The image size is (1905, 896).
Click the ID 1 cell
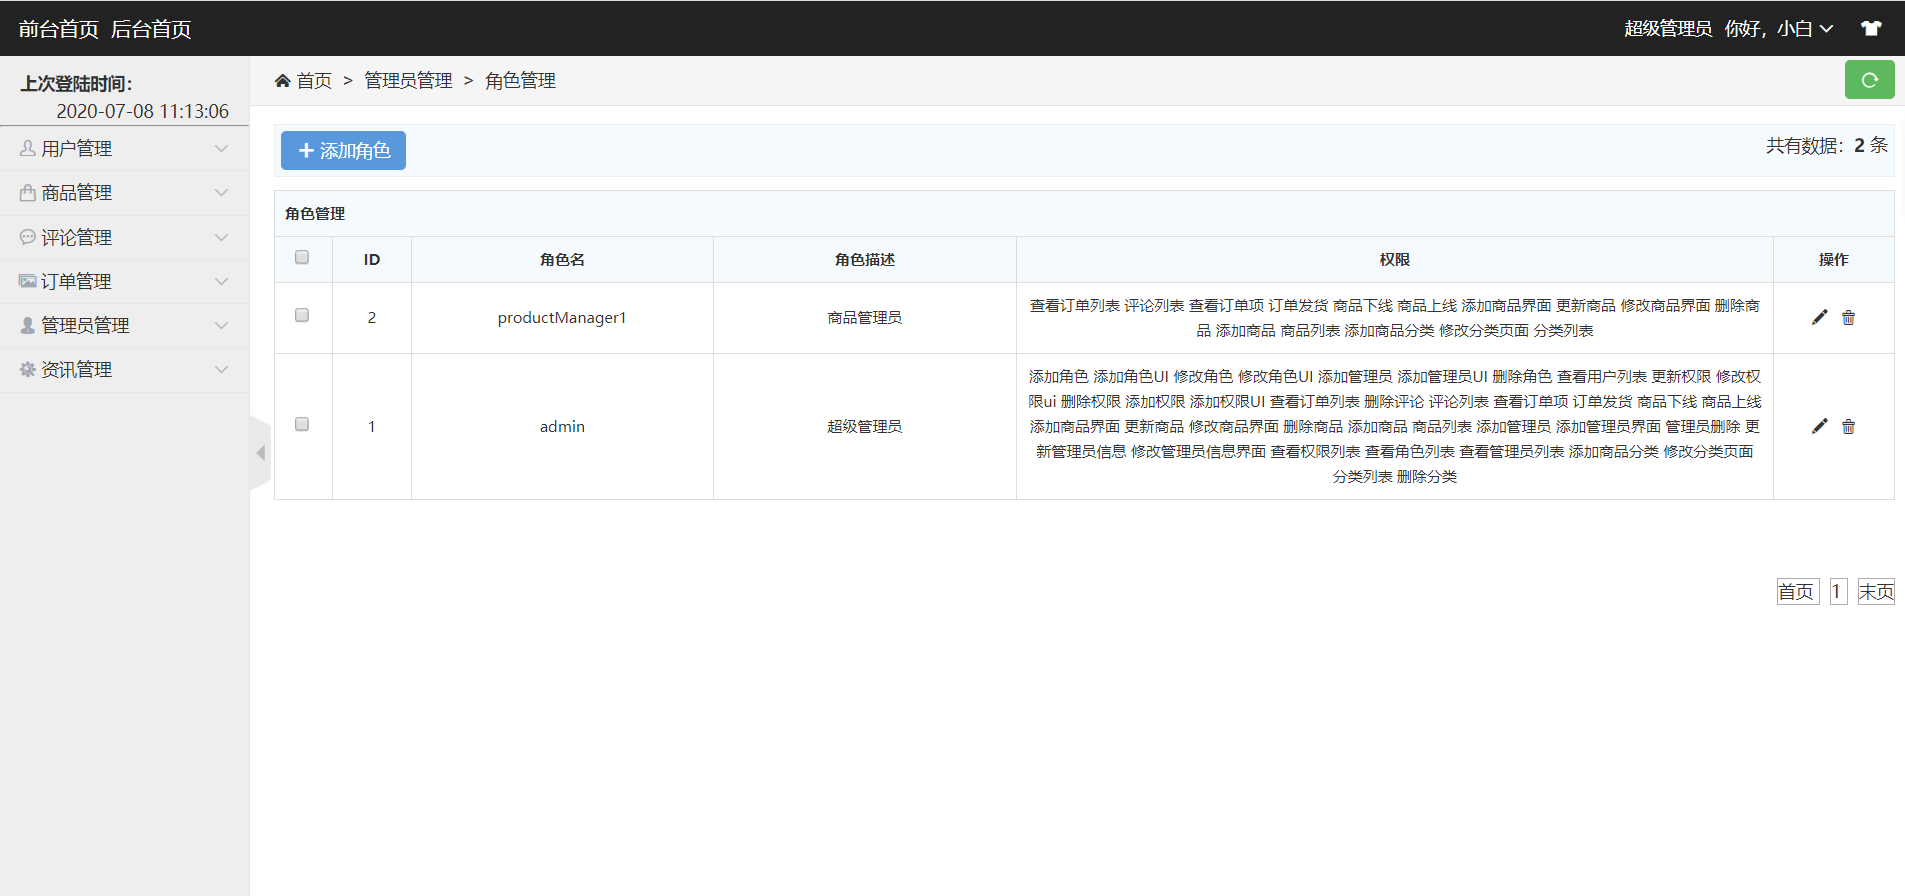click(372, 426)
